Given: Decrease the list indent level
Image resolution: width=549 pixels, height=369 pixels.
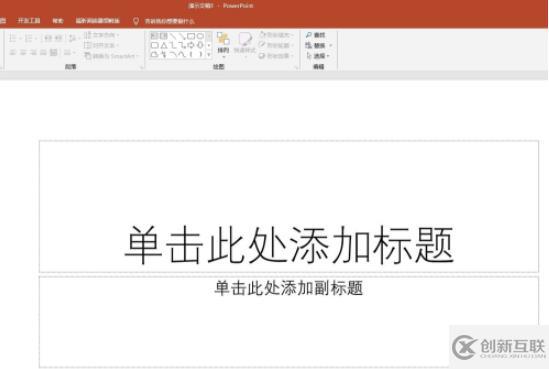Looking at the screenshot, I should point(48,38).
